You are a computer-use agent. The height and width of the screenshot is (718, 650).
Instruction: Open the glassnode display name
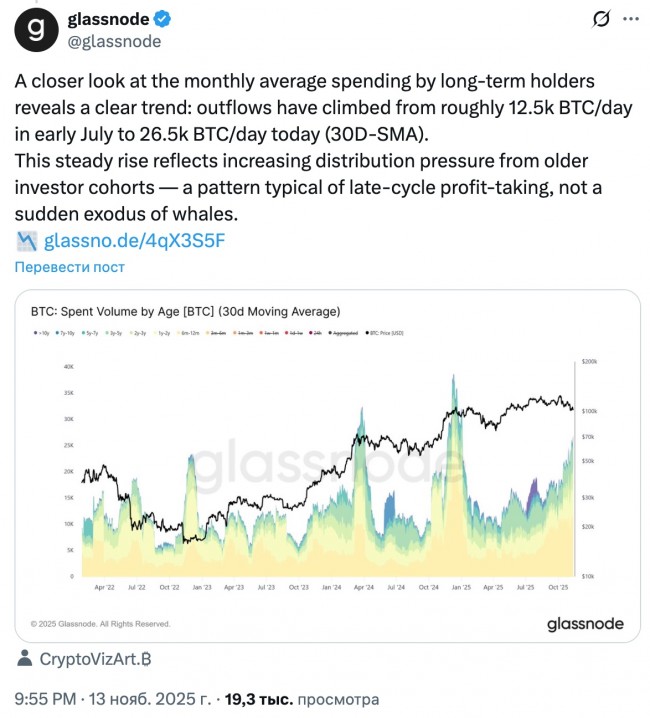click(x=107, y=20)
